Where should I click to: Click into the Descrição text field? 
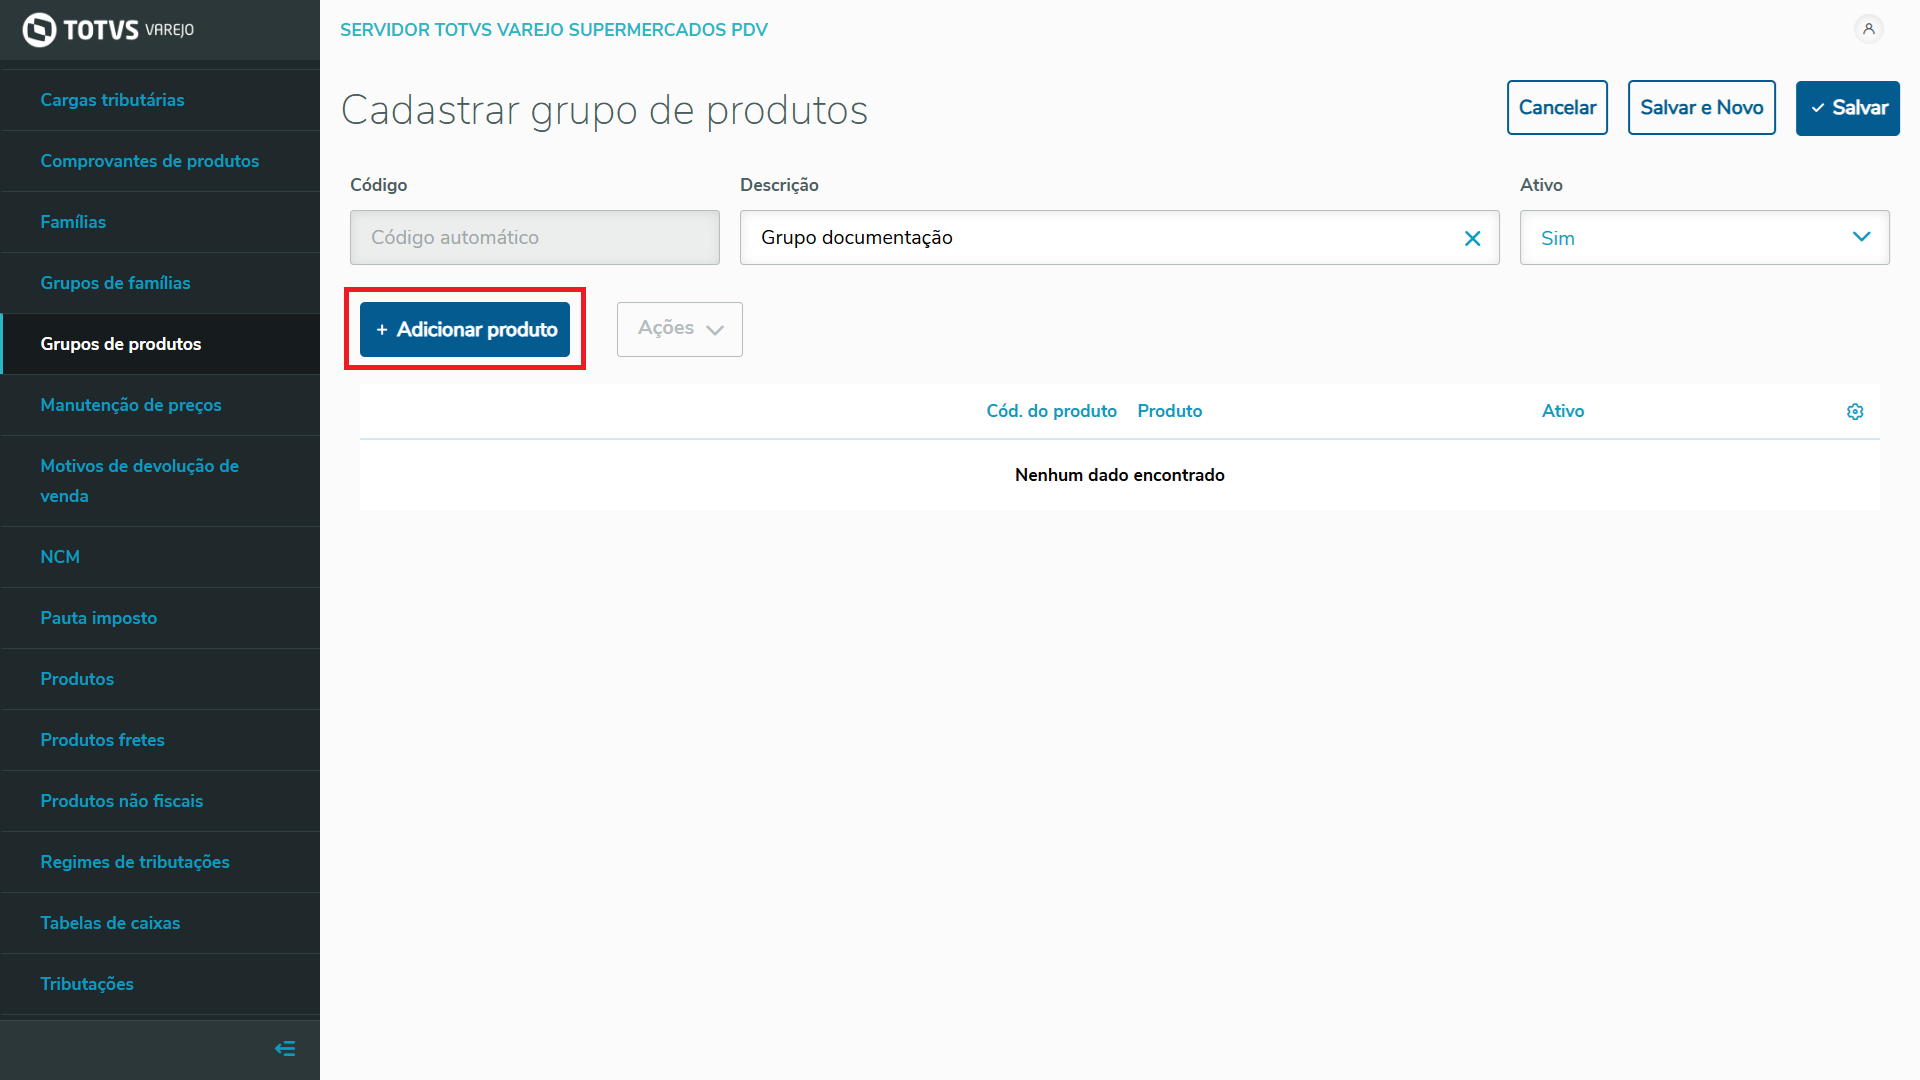[1100, 238]
